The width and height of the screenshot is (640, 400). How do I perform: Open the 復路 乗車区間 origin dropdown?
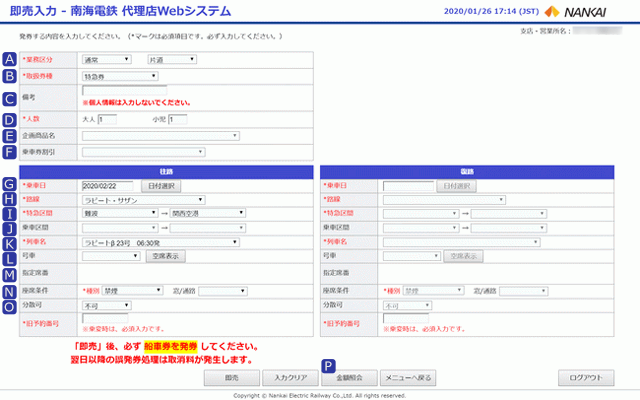pos(421,228)
